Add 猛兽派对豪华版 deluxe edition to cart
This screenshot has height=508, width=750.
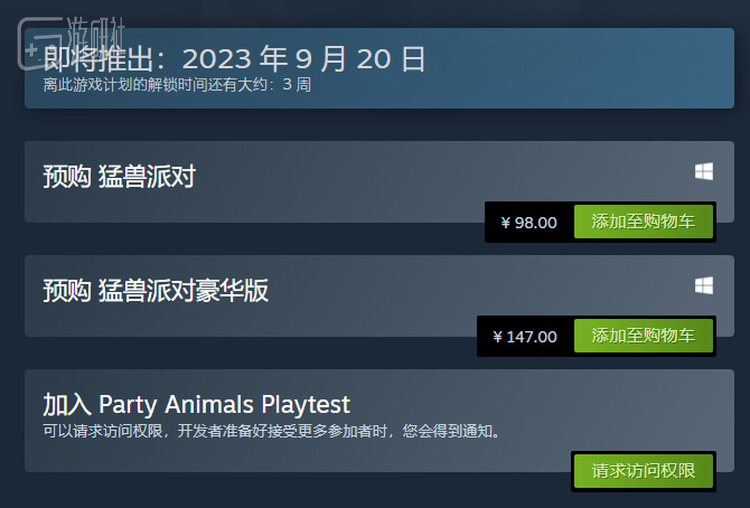[x=643, y=335]
